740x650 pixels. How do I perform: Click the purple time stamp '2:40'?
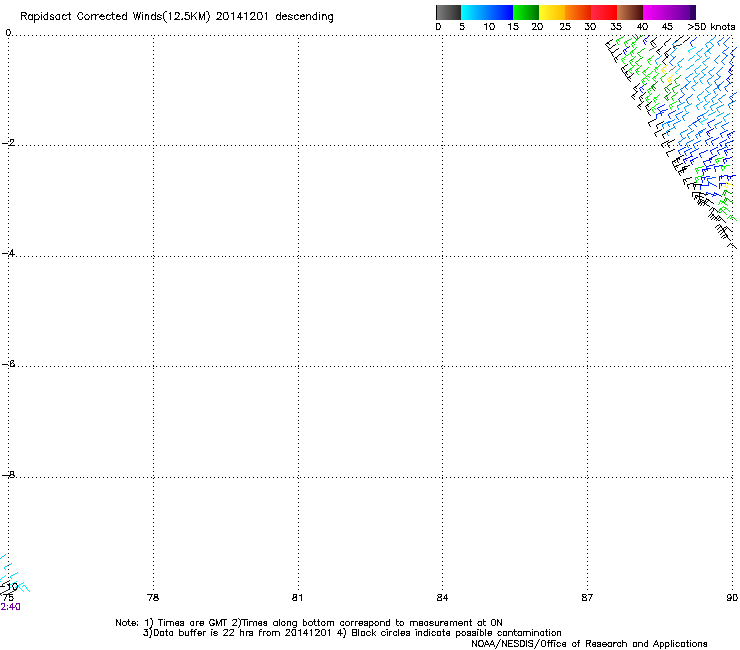10,607
